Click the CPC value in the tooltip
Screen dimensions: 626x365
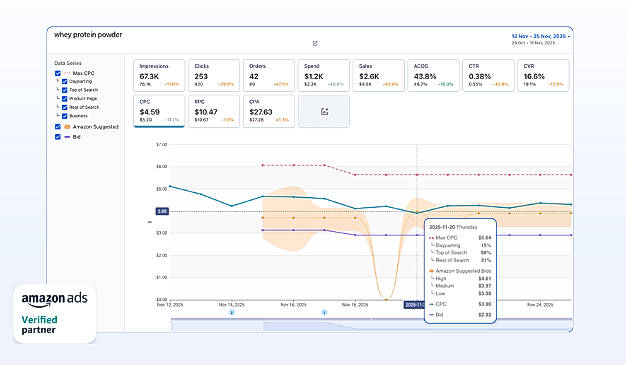(485, 304)
